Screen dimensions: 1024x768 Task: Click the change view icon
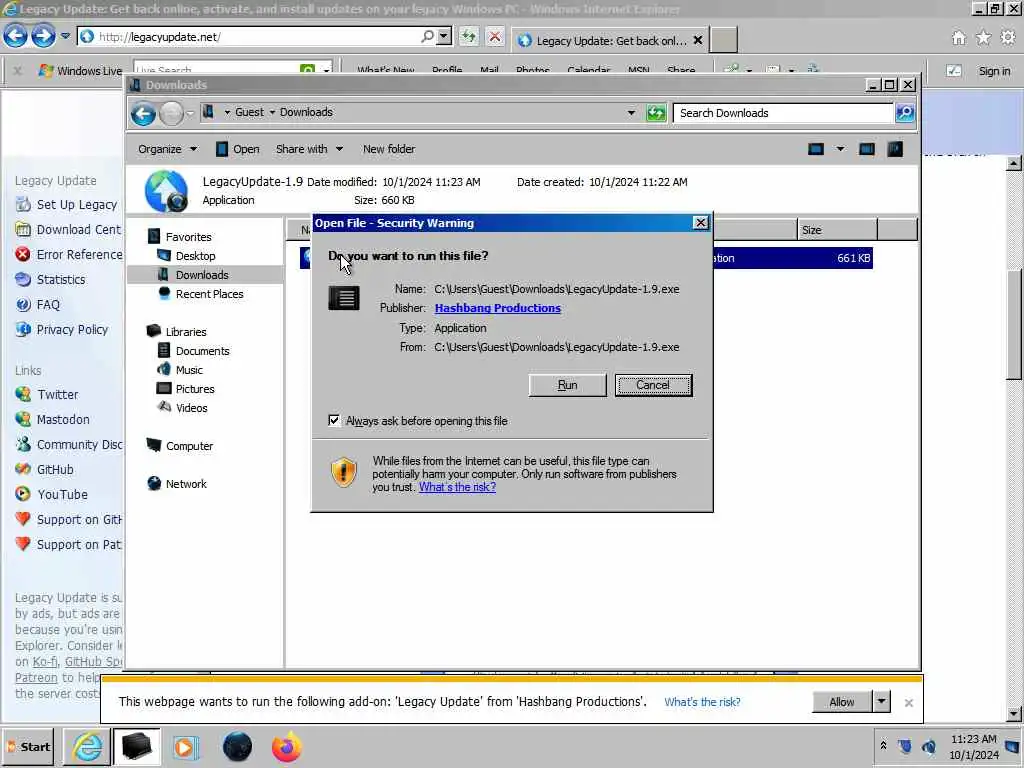pos(816,150)
